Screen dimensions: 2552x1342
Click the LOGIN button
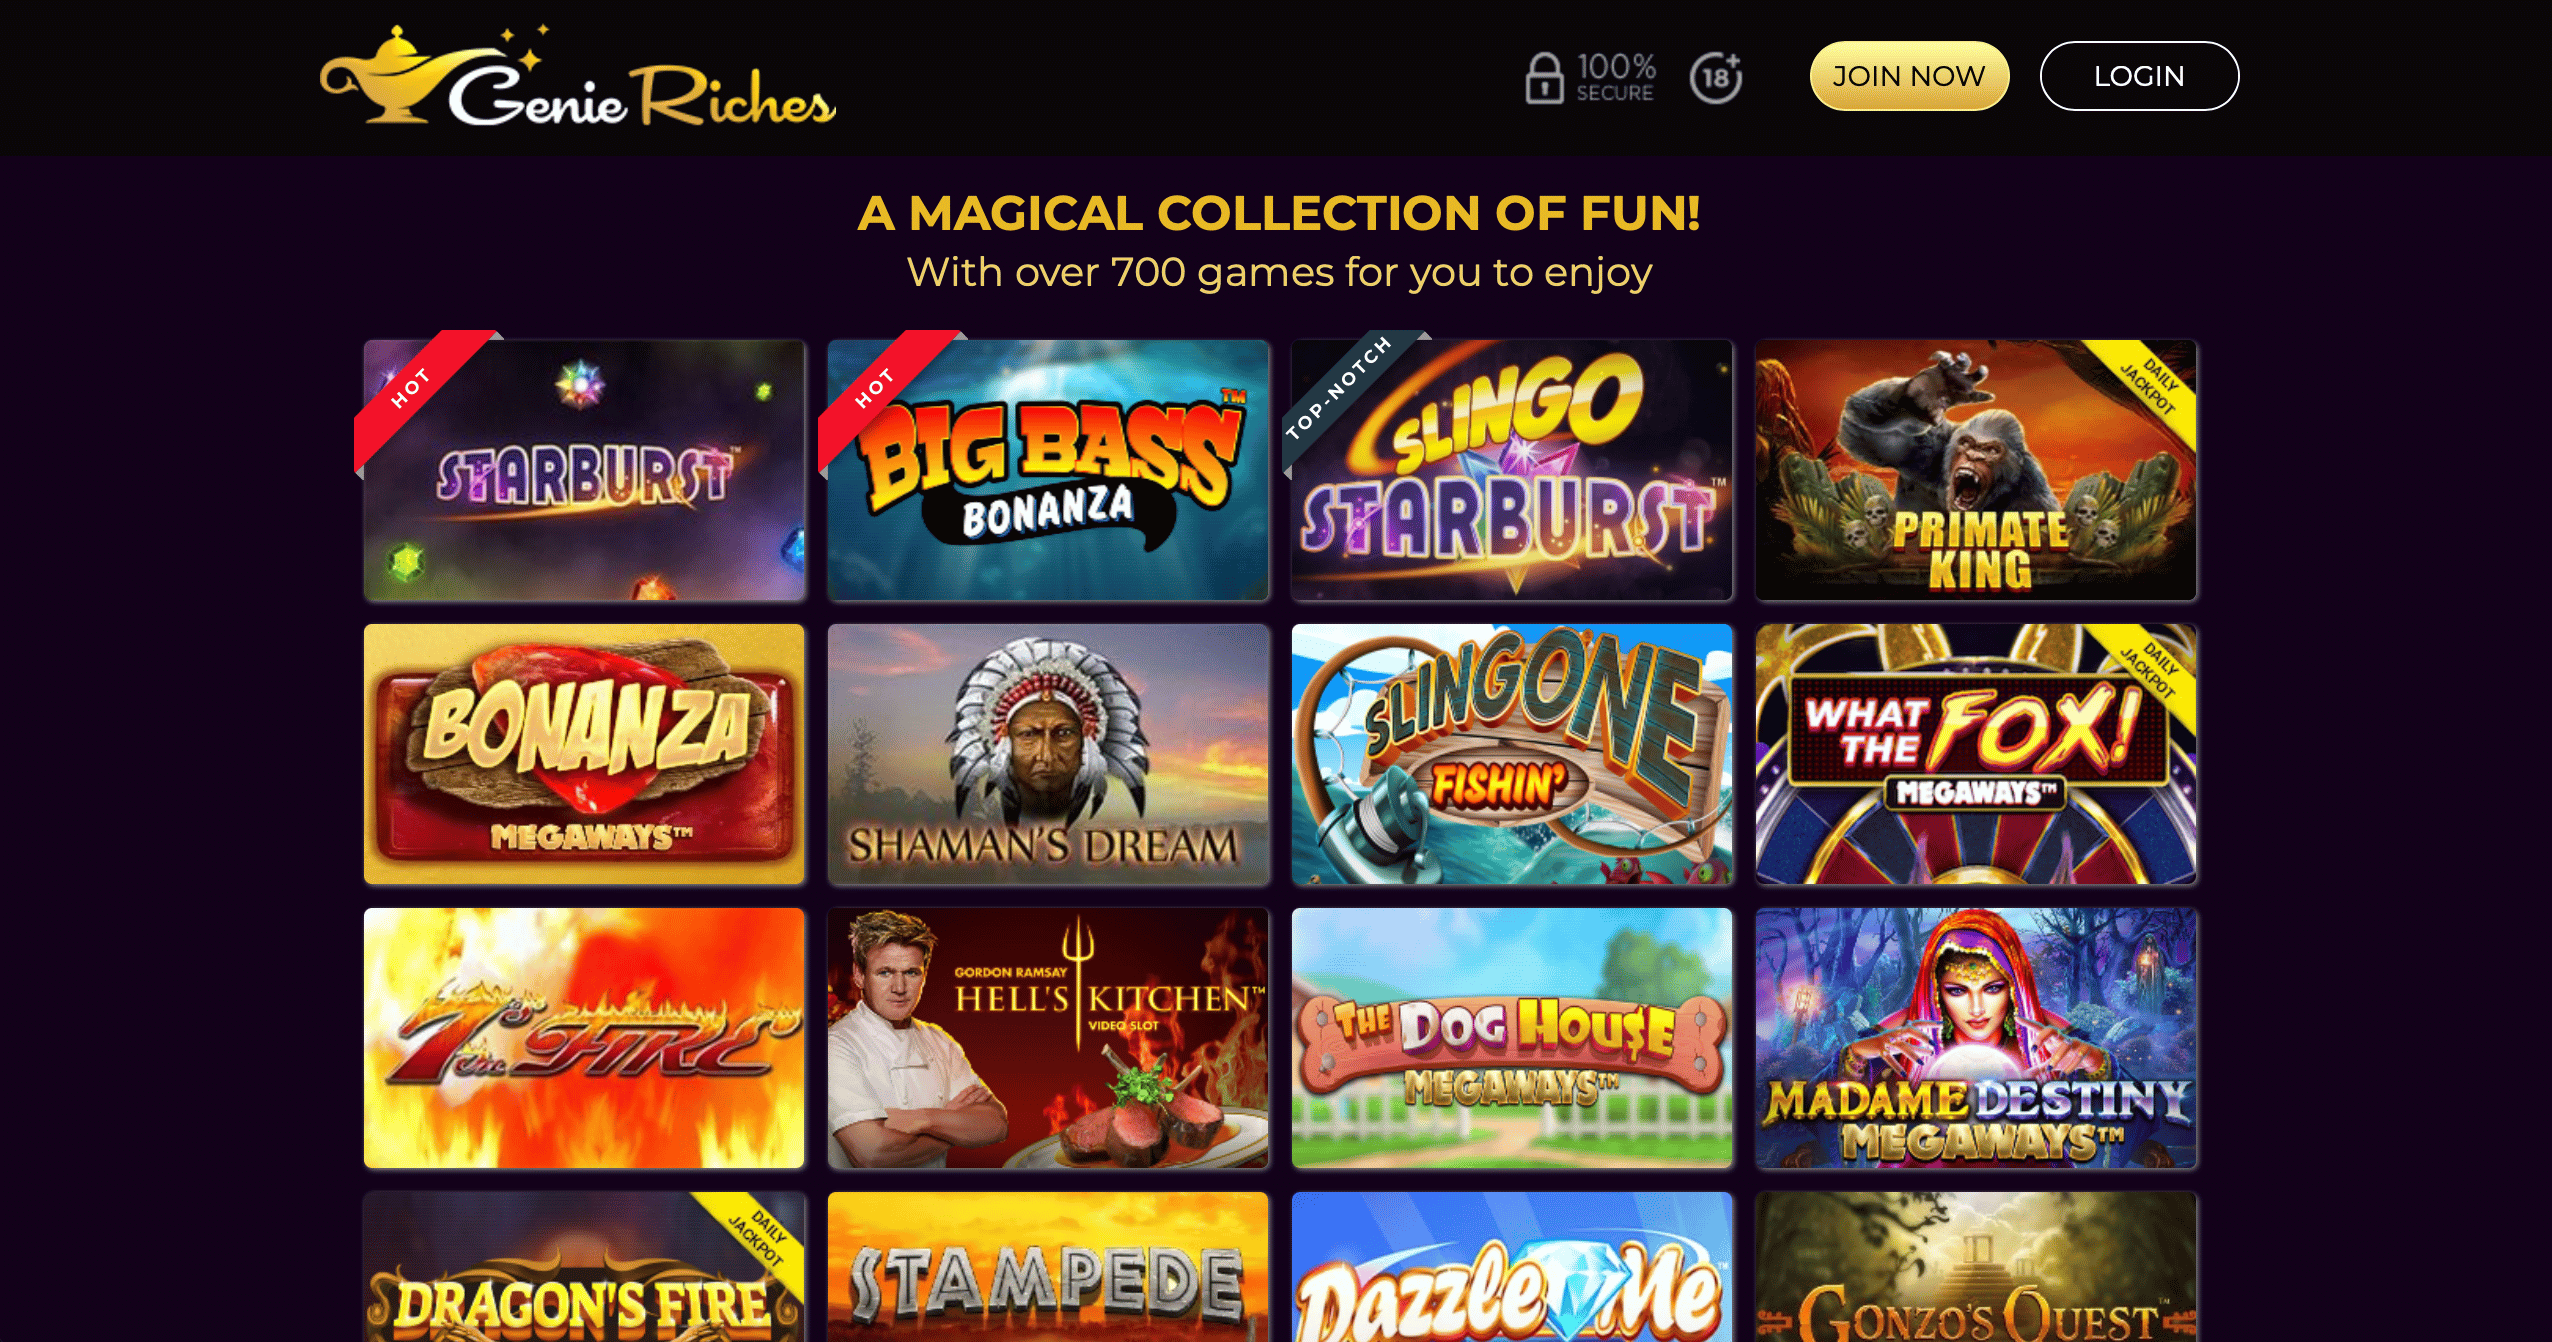2139,76
